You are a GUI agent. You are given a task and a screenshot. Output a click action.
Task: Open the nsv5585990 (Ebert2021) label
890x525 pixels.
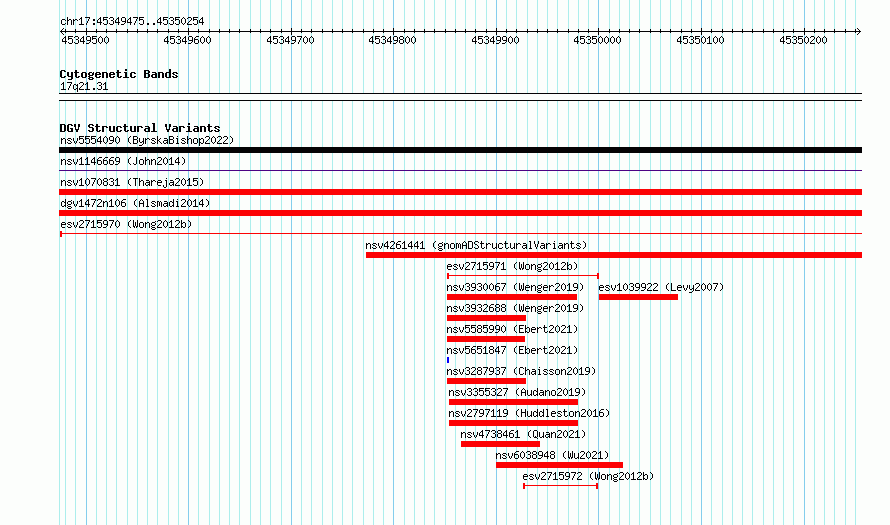513,329
